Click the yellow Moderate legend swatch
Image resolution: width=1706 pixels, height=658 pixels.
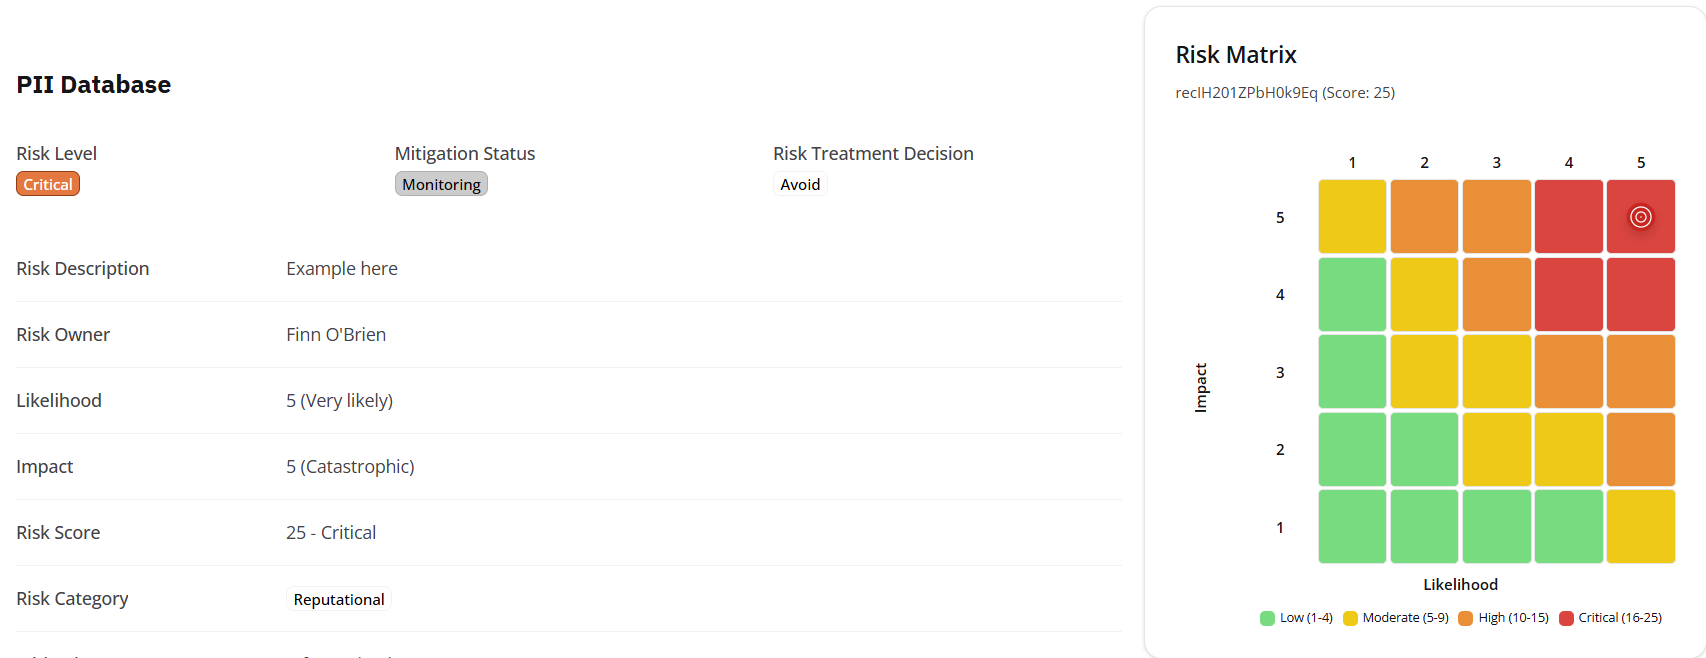point(1350,618)
